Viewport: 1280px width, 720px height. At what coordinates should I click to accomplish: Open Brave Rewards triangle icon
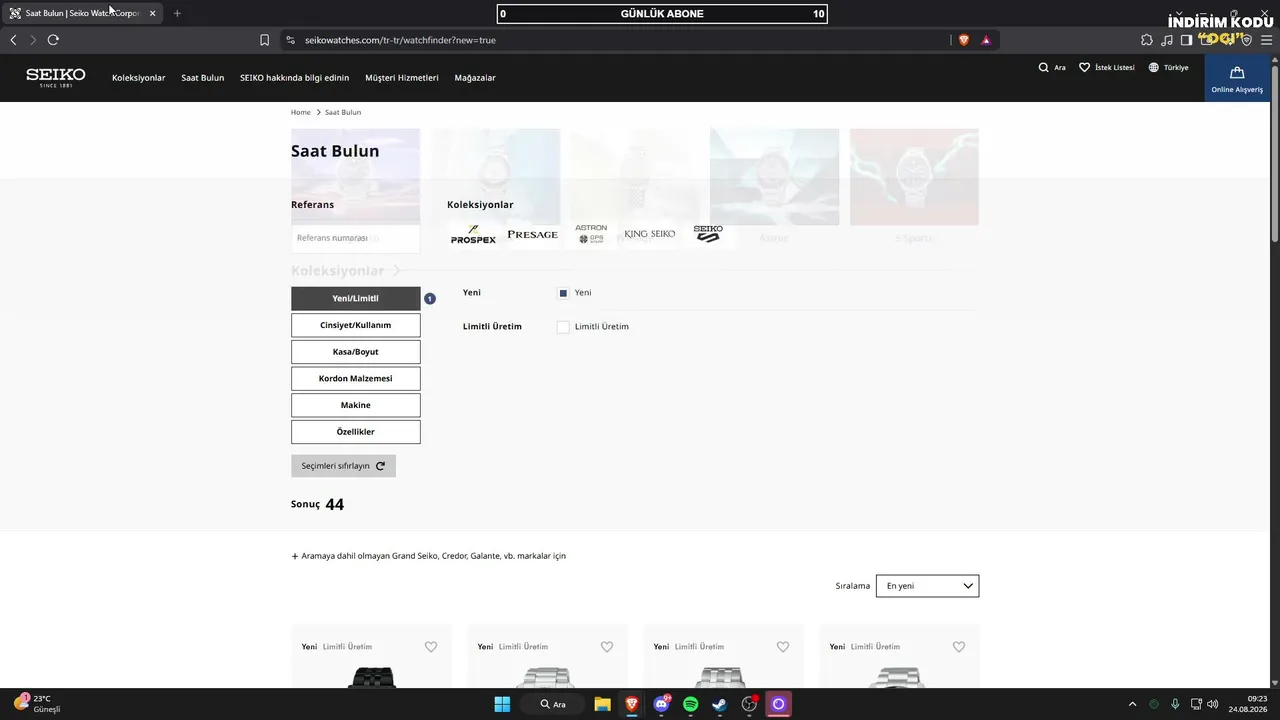[x=986, y=40]
